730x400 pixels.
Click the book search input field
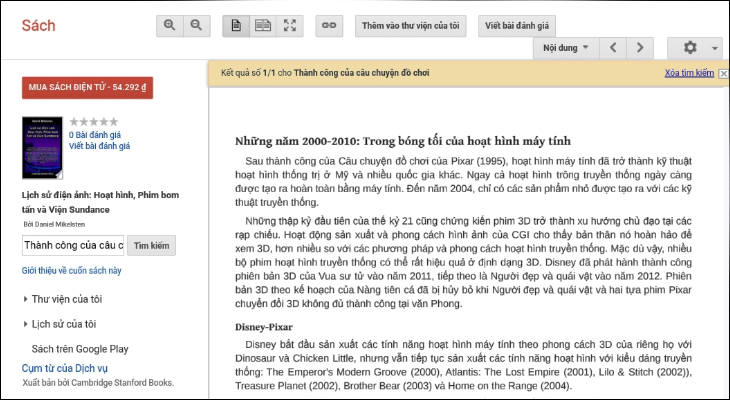[73, 245]
